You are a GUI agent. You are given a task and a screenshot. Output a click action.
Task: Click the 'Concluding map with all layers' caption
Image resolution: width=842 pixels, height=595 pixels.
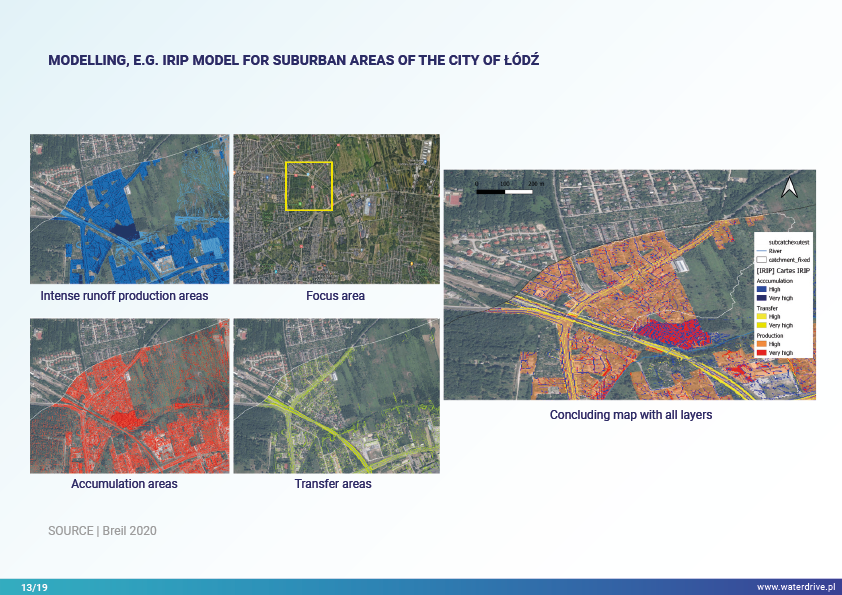tap(631, 414)
